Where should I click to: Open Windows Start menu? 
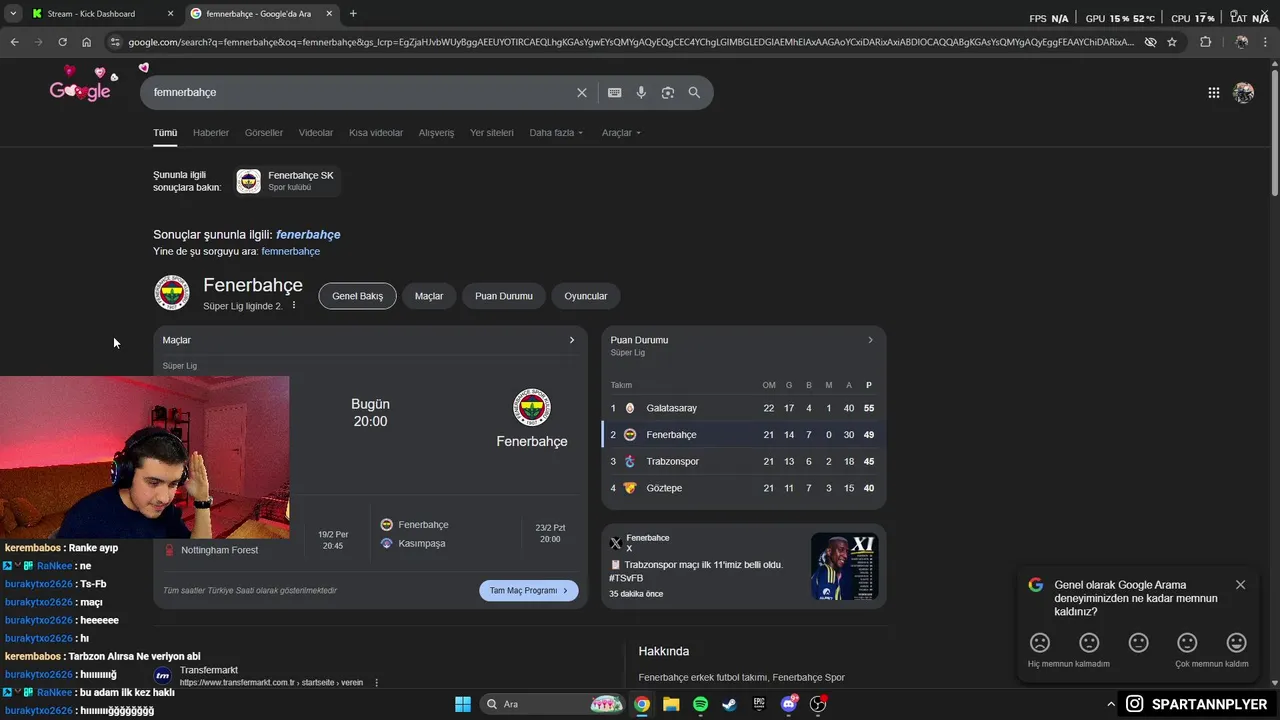coord(463,704)
